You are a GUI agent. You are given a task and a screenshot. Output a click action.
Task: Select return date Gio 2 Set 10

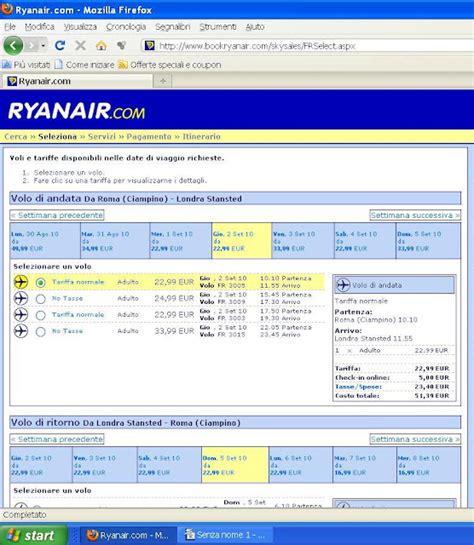tap(41, 465)
